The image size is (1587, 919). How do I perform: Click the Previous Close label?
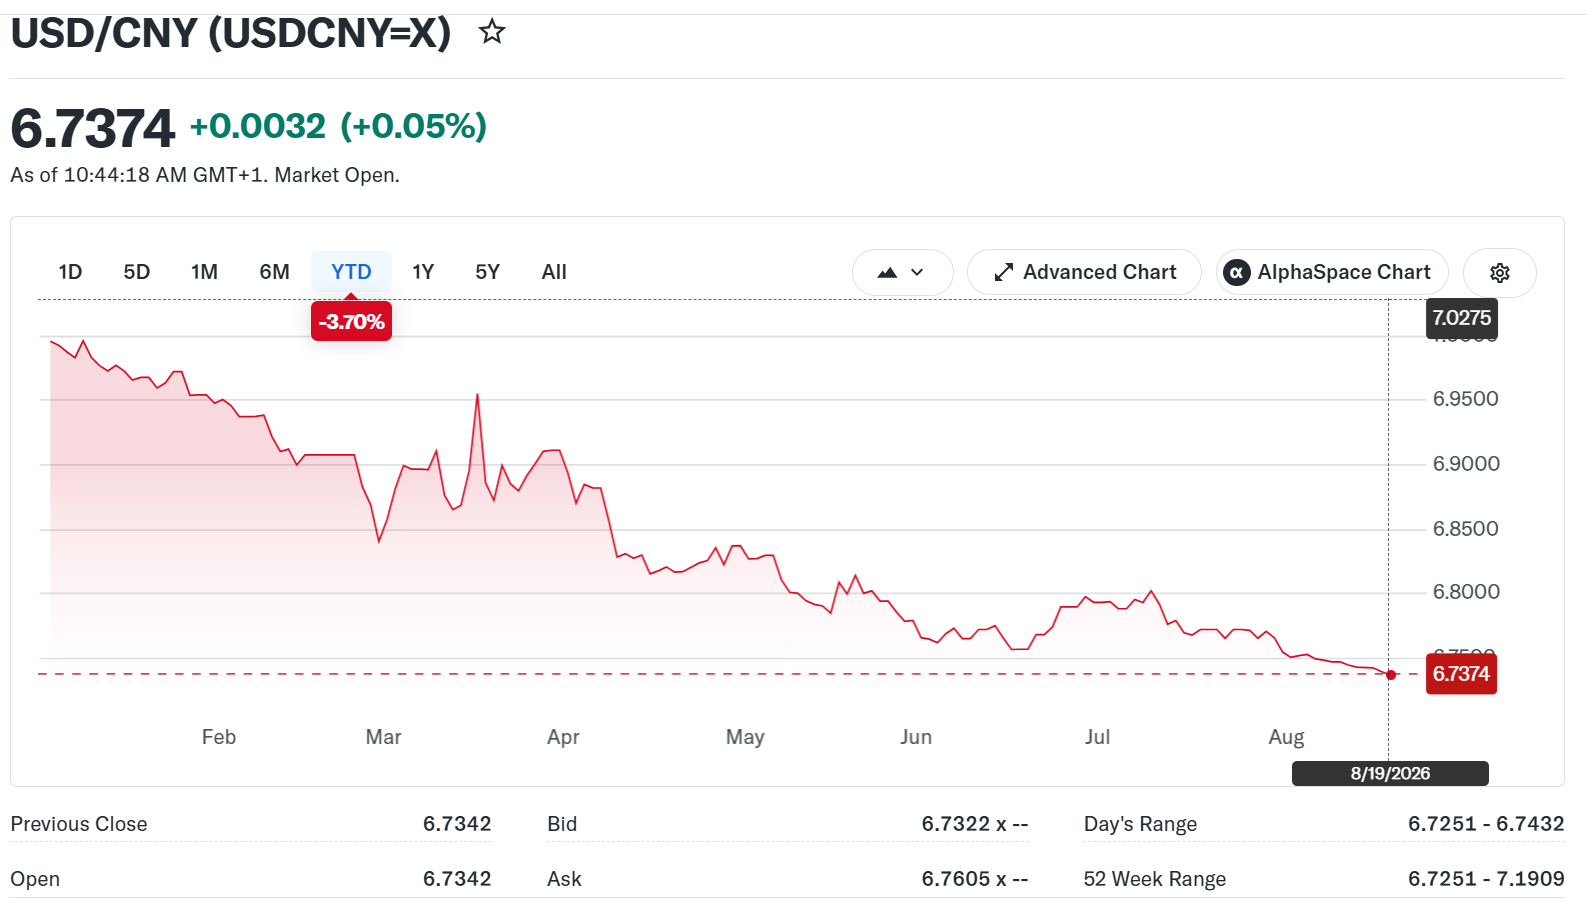(79, 824)
